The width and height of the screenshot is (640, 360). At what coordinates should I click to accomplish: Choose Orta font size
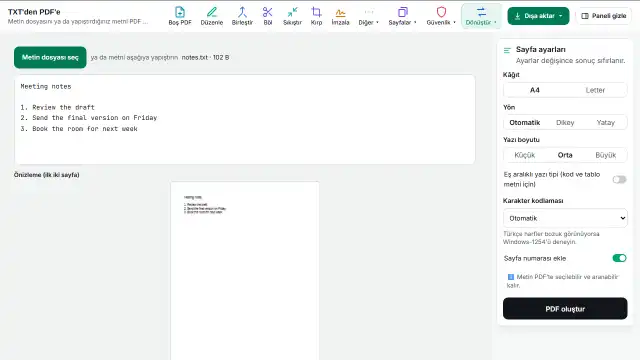565,155
